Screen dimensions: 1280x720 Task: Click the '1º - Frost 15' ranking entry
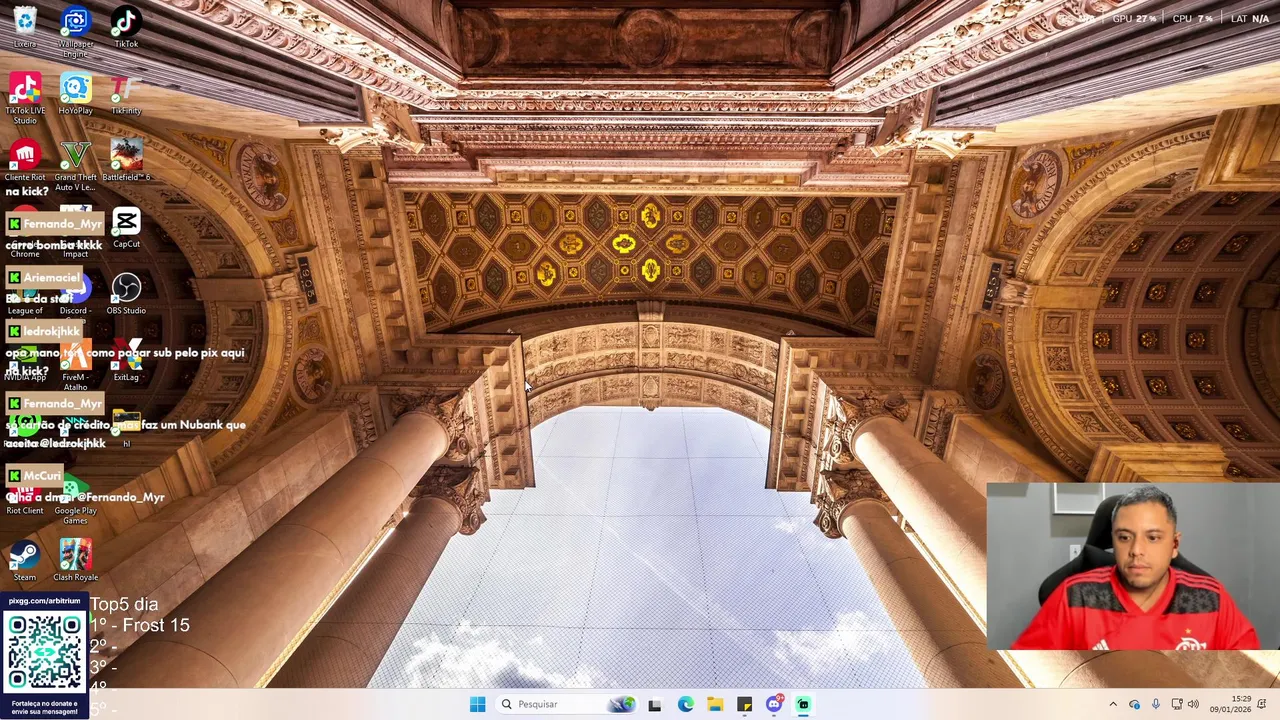click(x=139, y=625)
